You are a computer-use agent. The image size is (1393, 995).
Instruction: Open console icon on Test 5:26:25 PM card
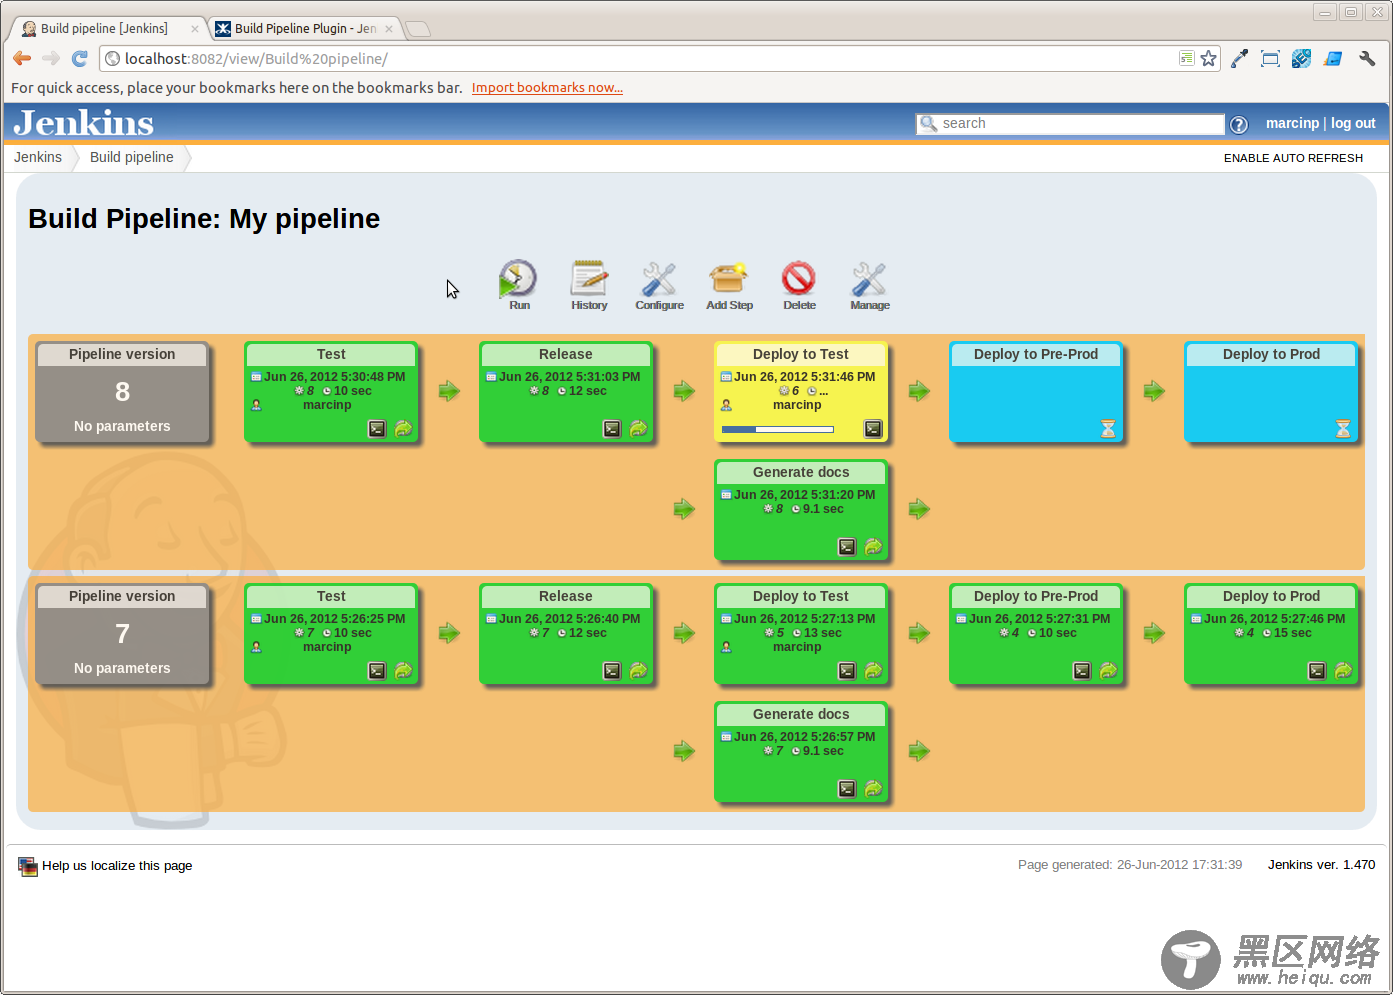377,671
